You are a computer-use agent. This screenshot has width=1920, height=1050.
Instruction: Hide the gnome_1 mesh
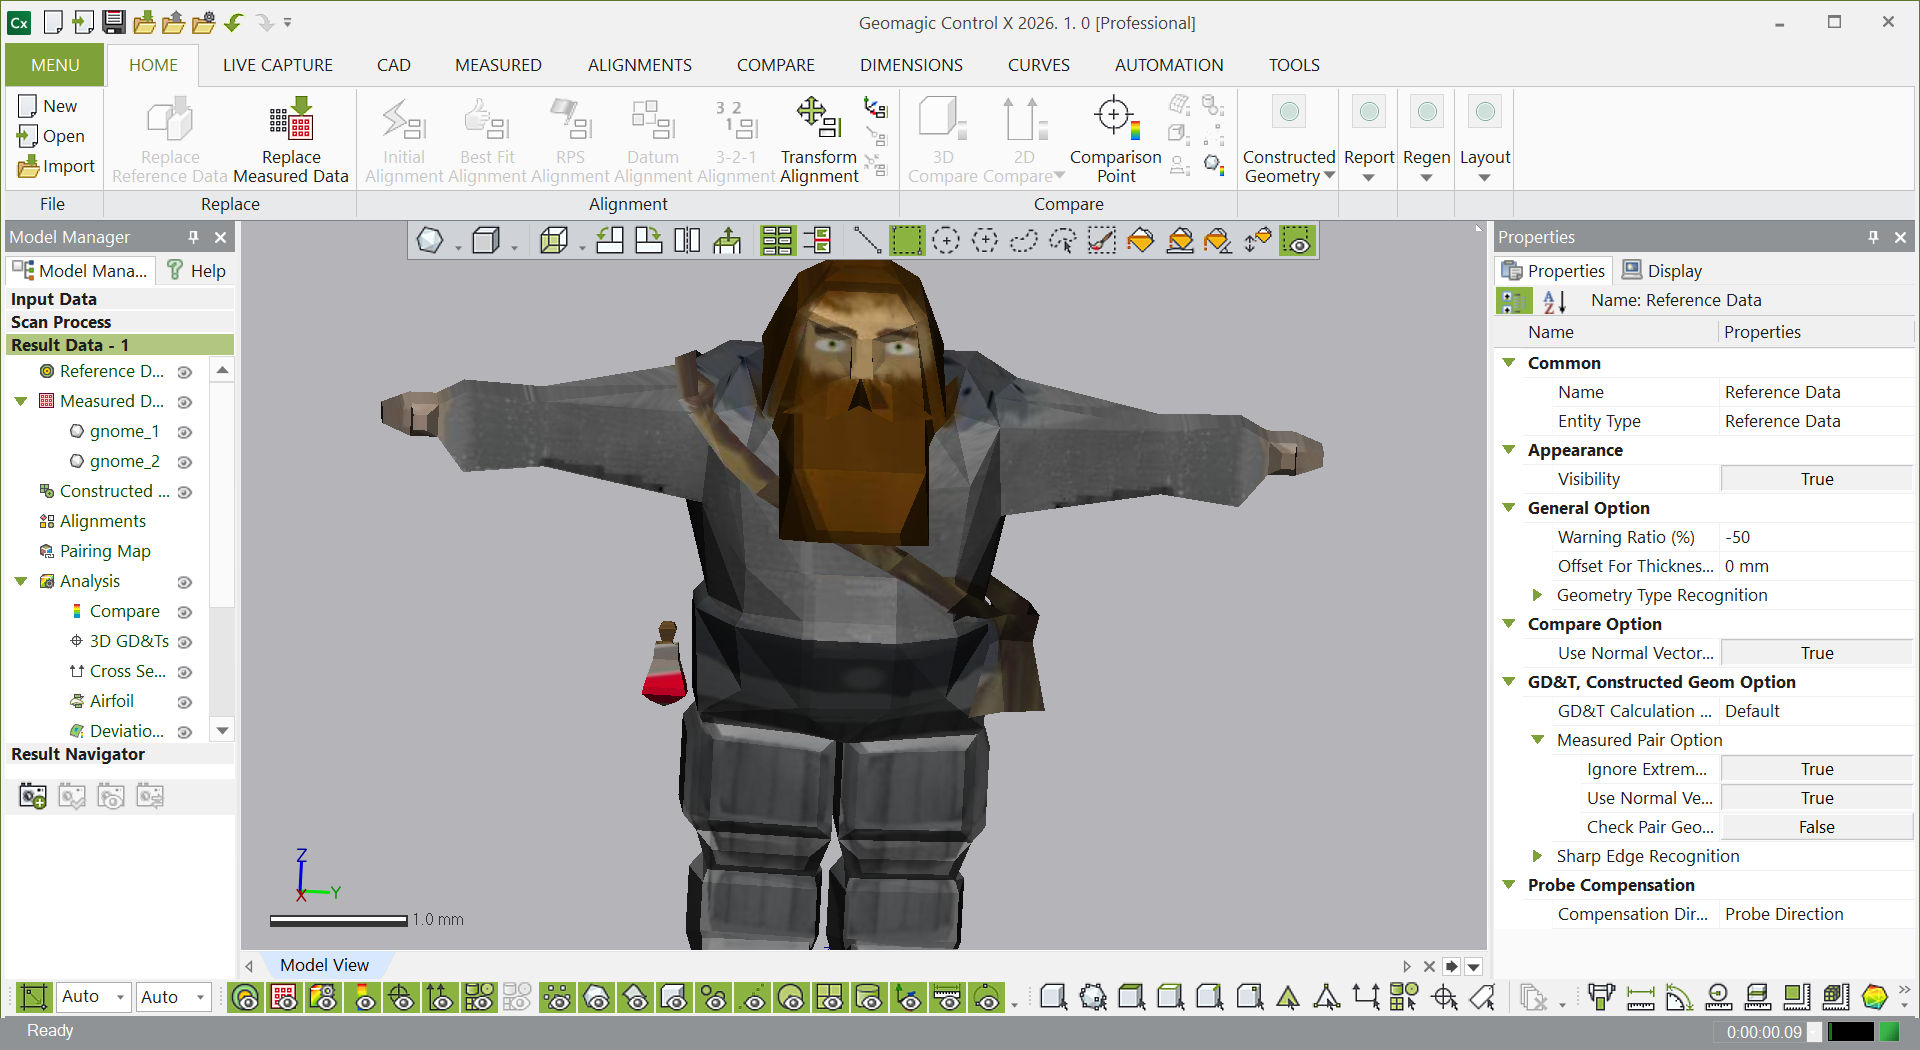pyautogui.click(x=184, y=432)
